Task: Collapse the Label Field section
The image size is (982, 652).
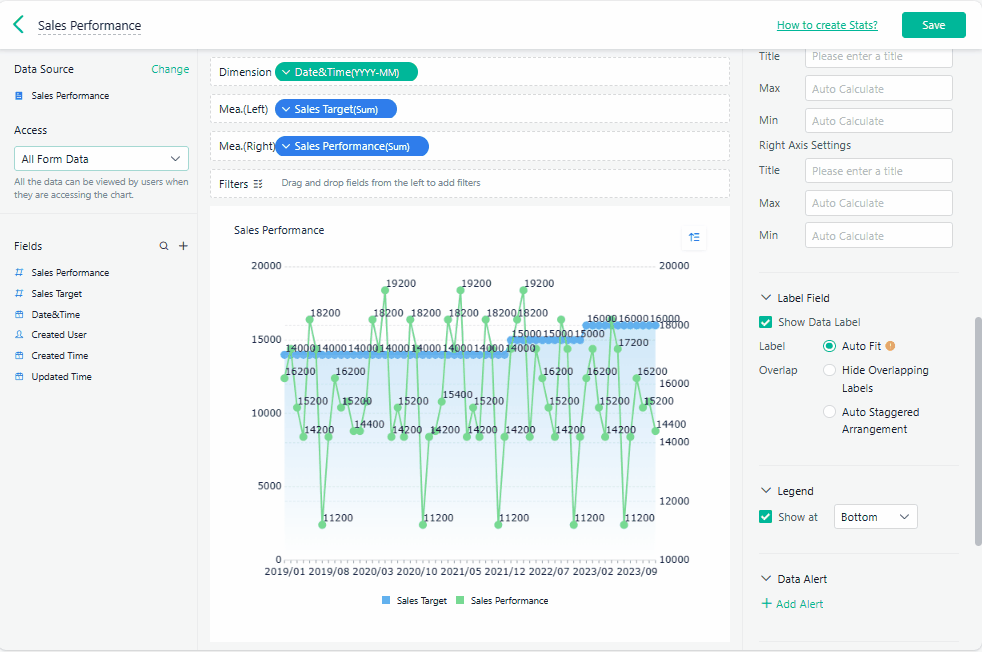Action: pyautogui.click(x=767, y=298)
